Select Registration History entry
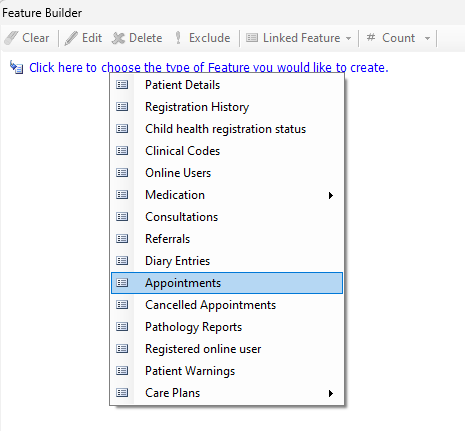The width and height of the screenshot is (465, 431). pos(227,107)
